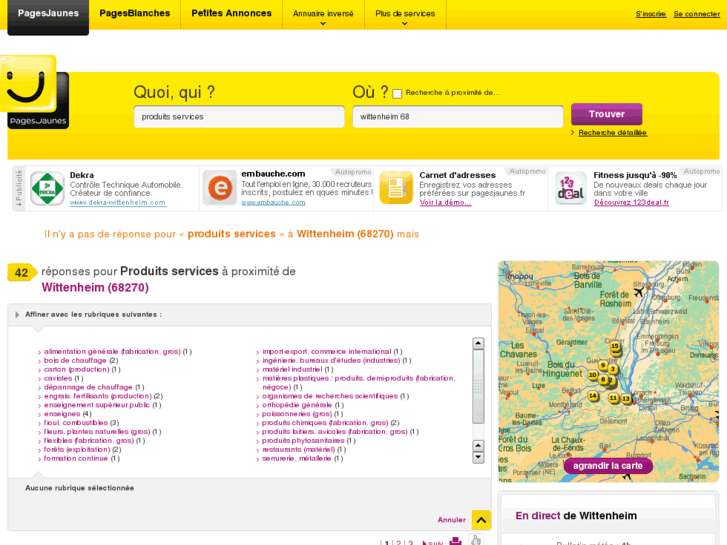The width and height of the screenshot is (727, 545).
Task: Filter by 'poissonneries (gros)' rubrique
Action: (297, 414)
